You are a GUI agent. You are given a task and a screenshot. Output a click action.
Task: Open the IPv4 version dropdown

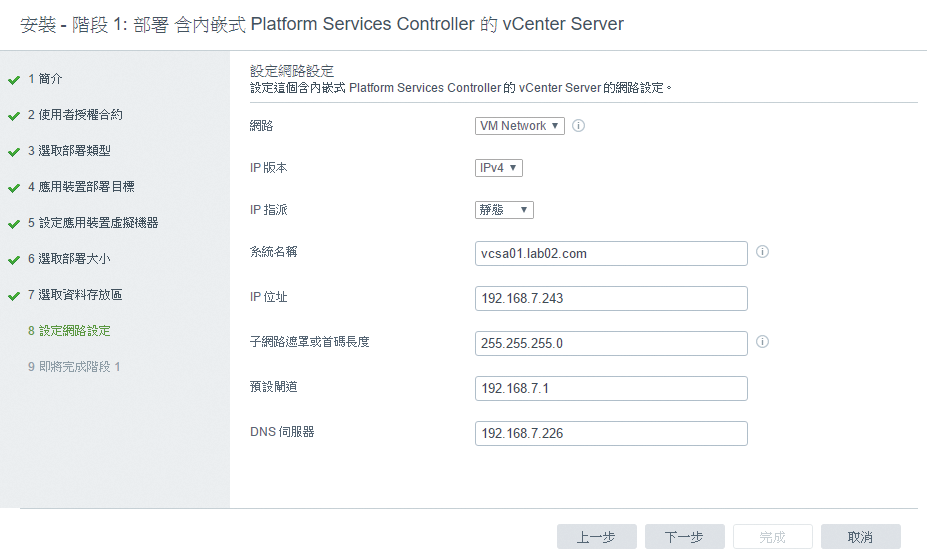tap(498, 168)
